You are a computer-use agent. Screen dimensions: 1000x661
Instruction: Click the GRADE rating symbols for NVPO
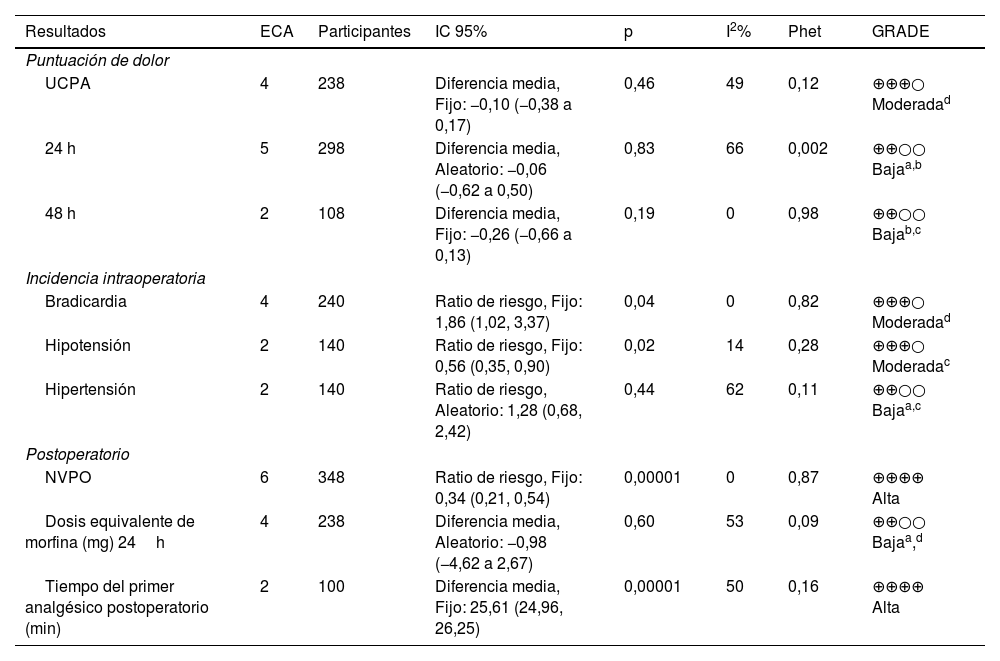[898, 478]
